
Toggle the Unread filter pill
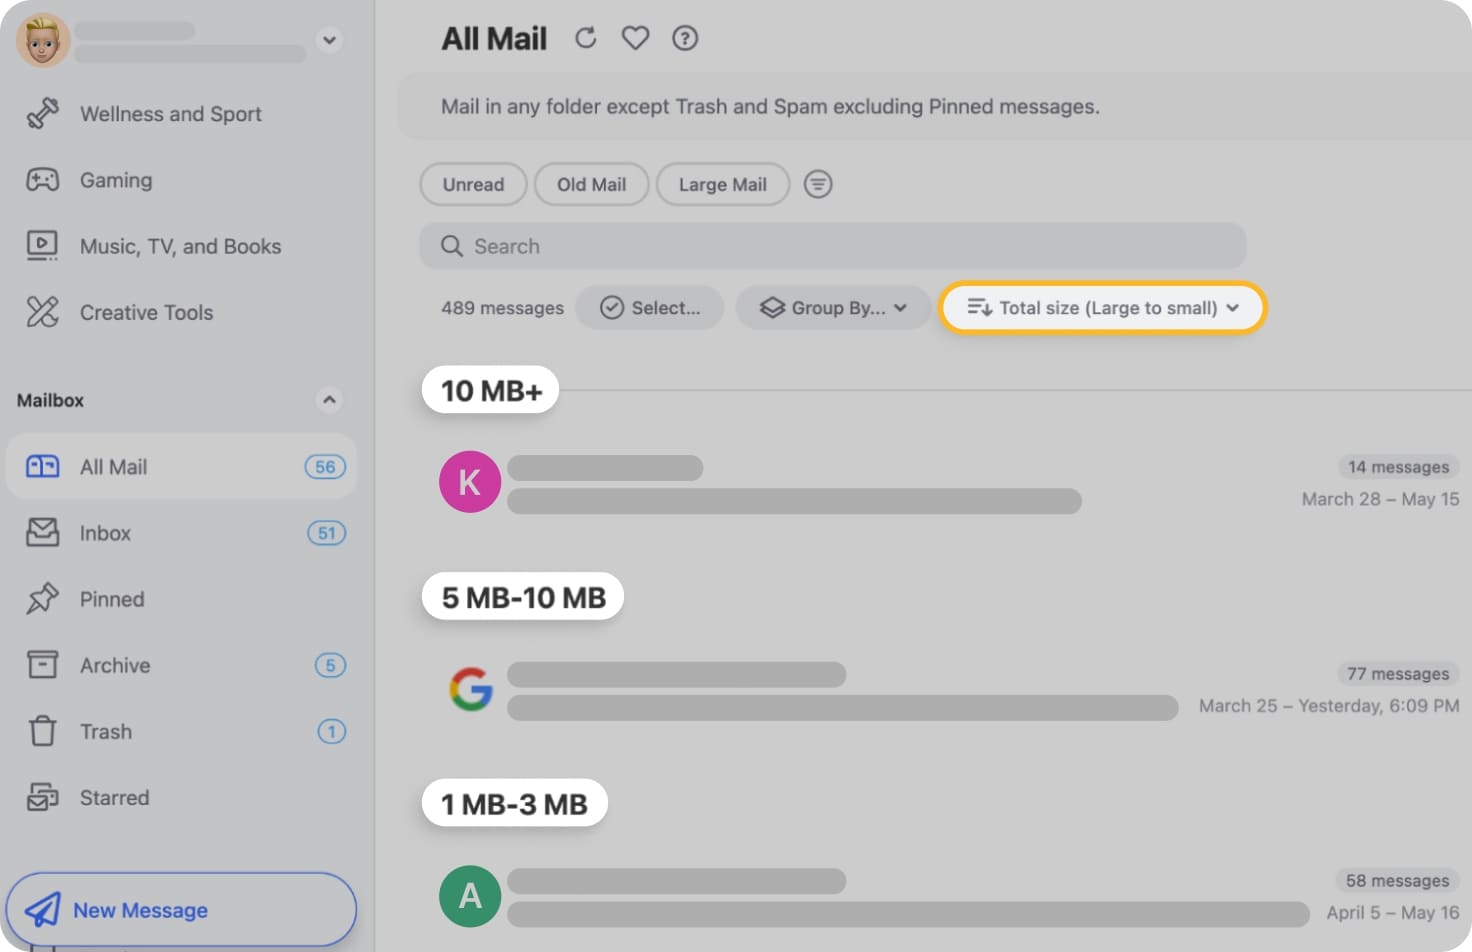point(473,184)
